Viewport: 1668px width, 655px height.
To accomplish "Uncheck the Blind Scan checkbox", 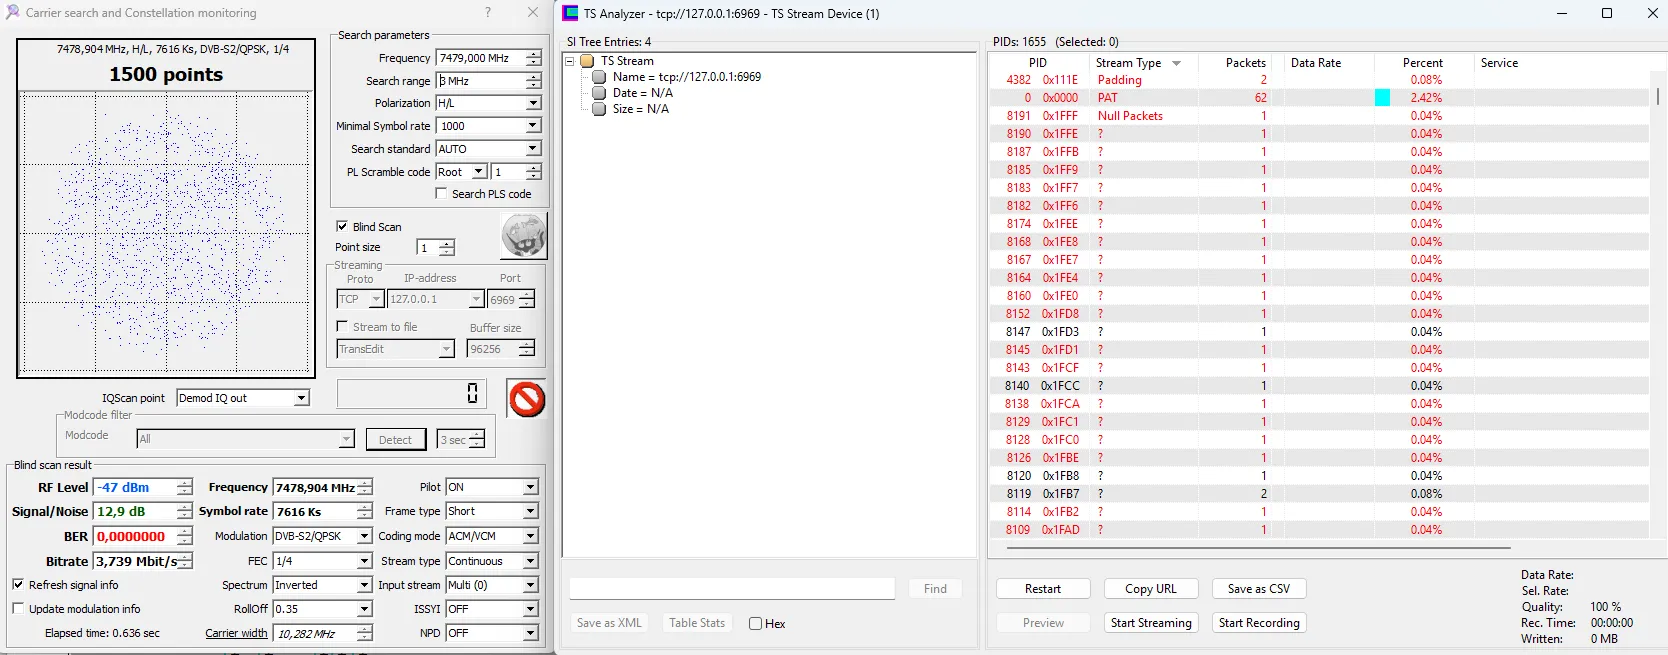I will click(x=342, y=227).
